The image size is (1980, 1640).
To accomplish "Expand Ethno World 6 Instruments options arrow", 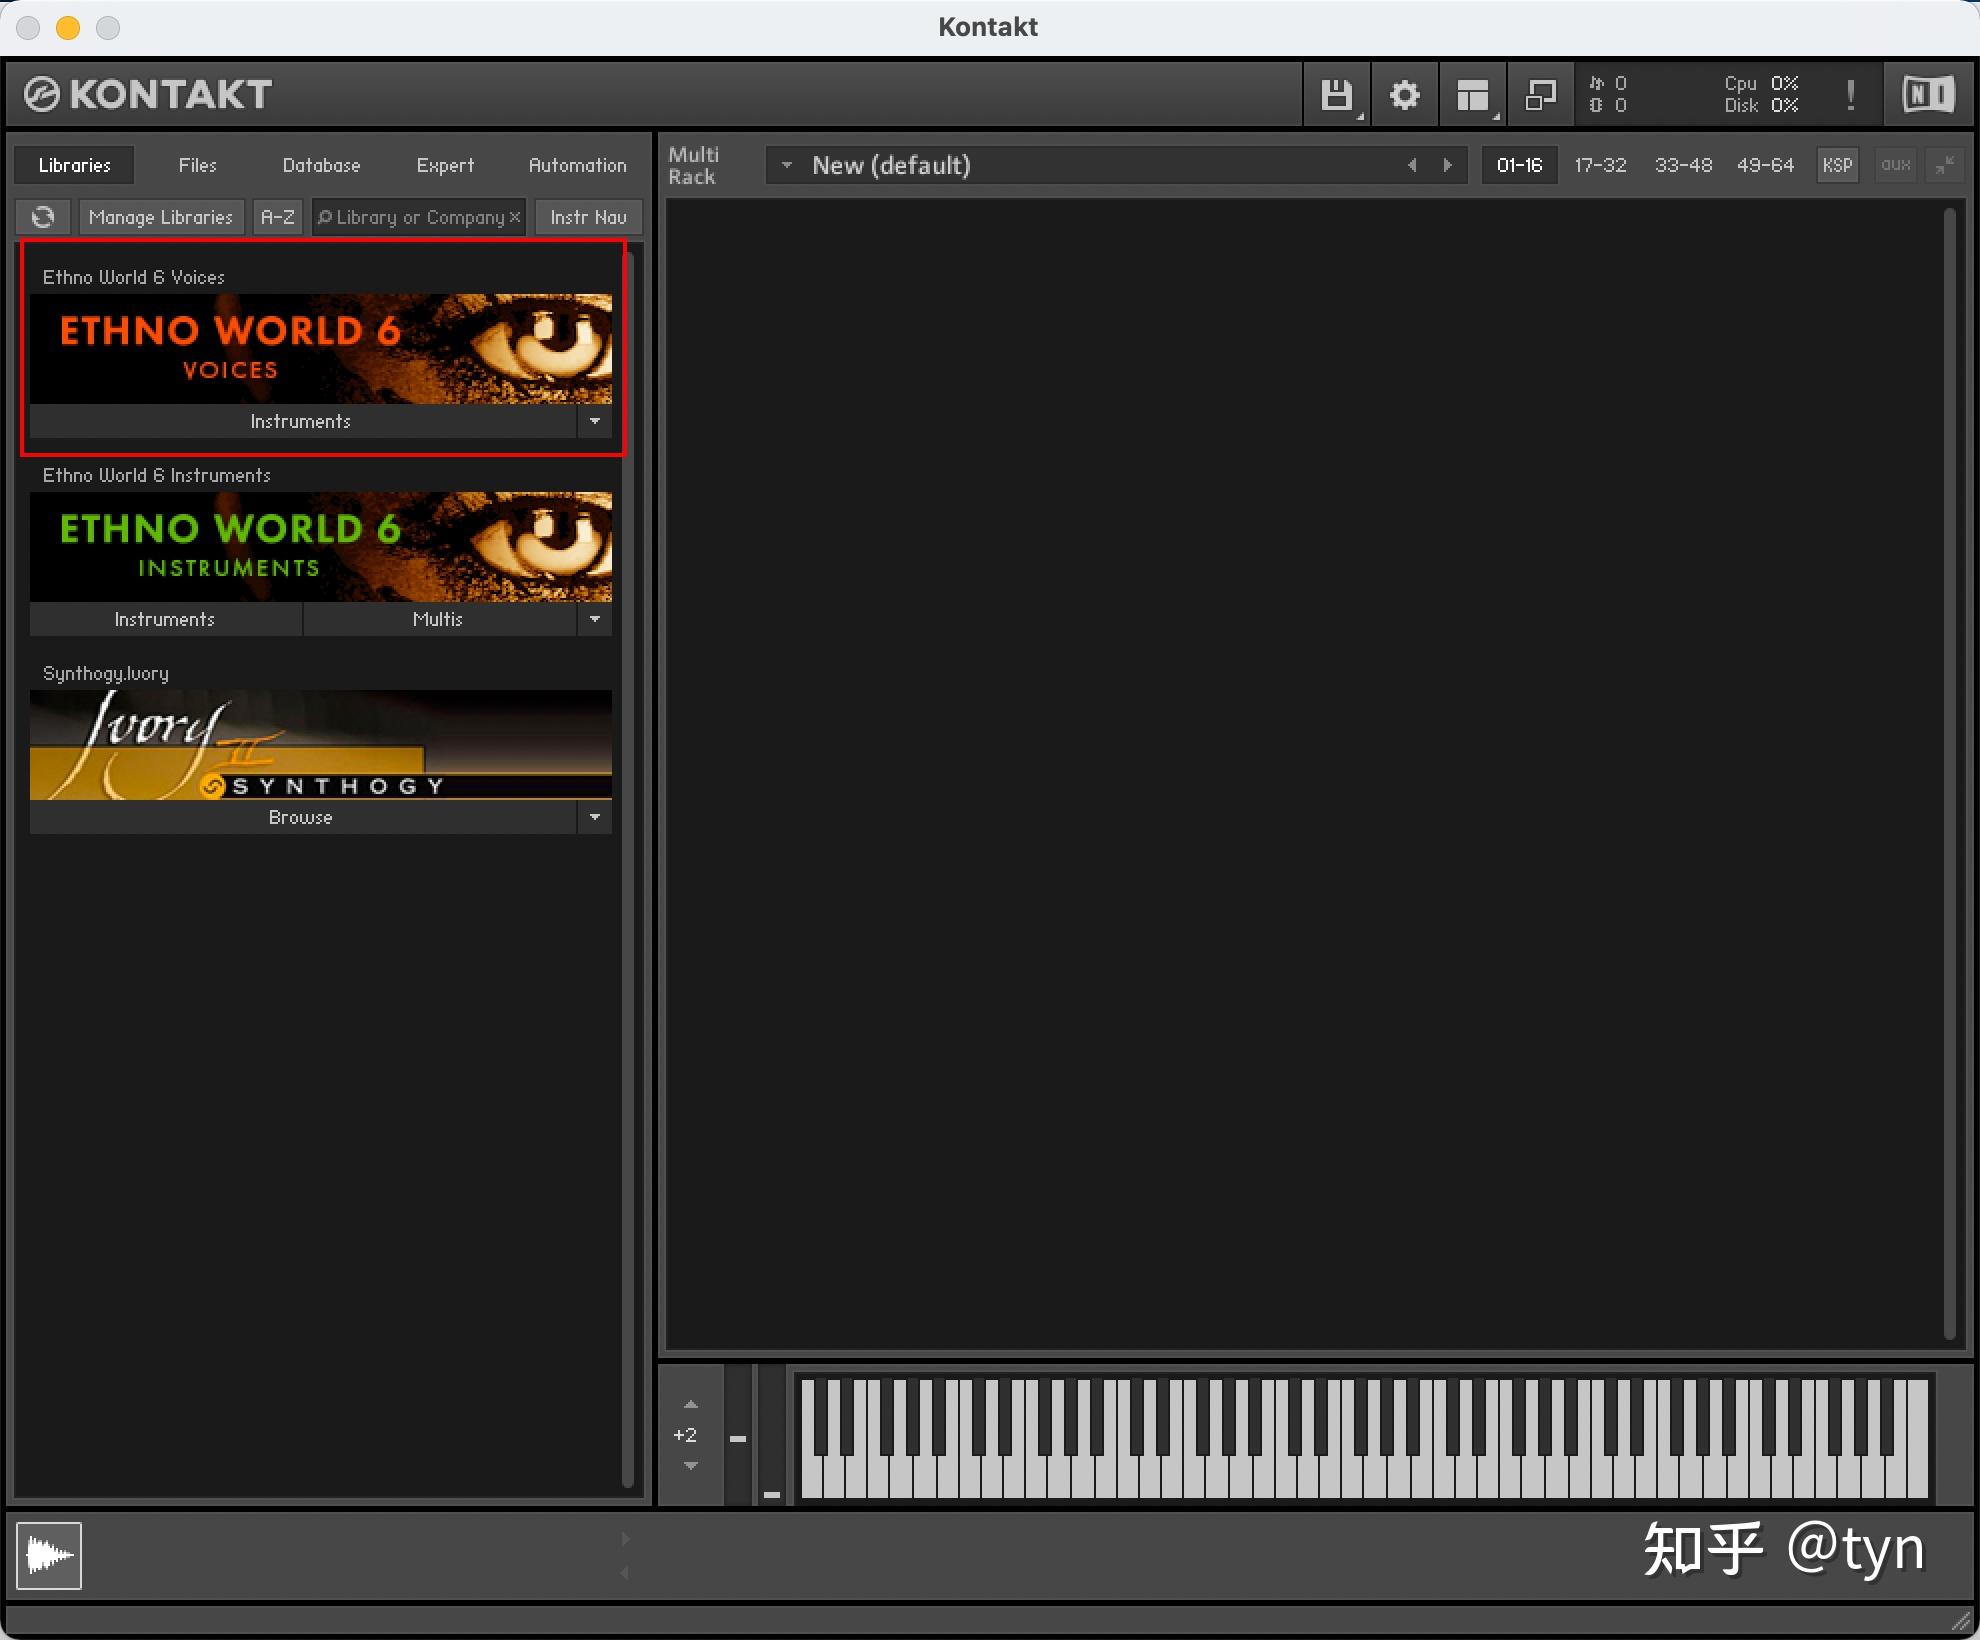I will tap(595, 619).
